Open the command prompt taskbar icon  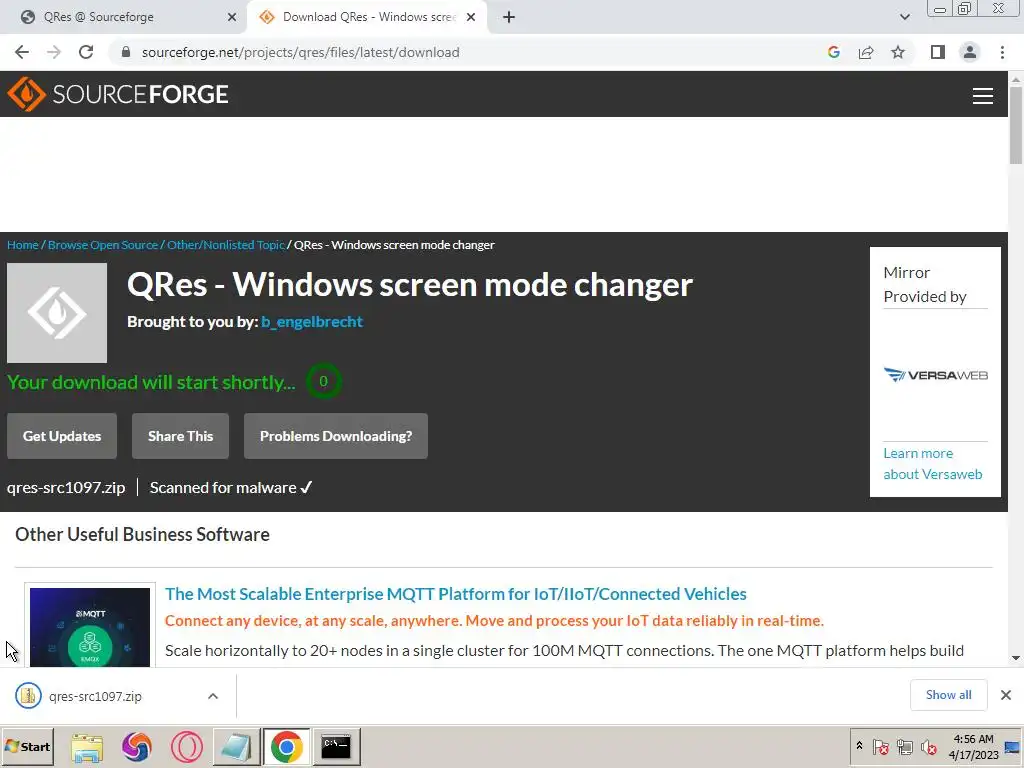(x=336, y=747)
